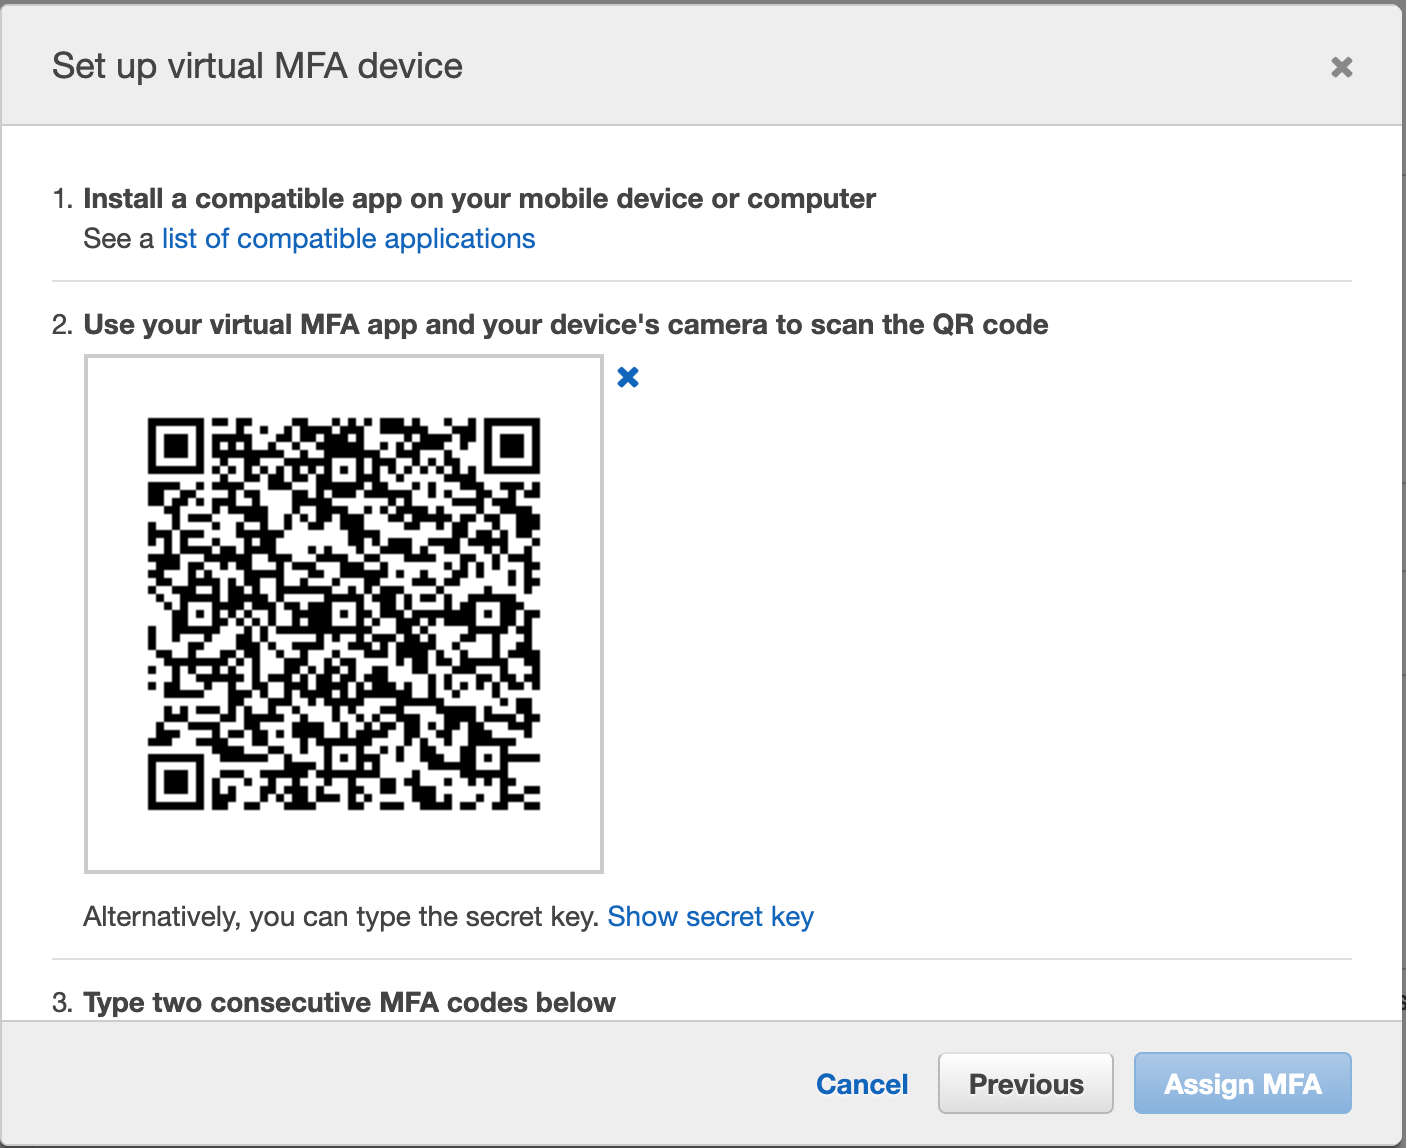The height and width of the screenshot is (1148, 1406).
Task: Click 'Install a compatible app' step heading
Action: pos(479,199)
